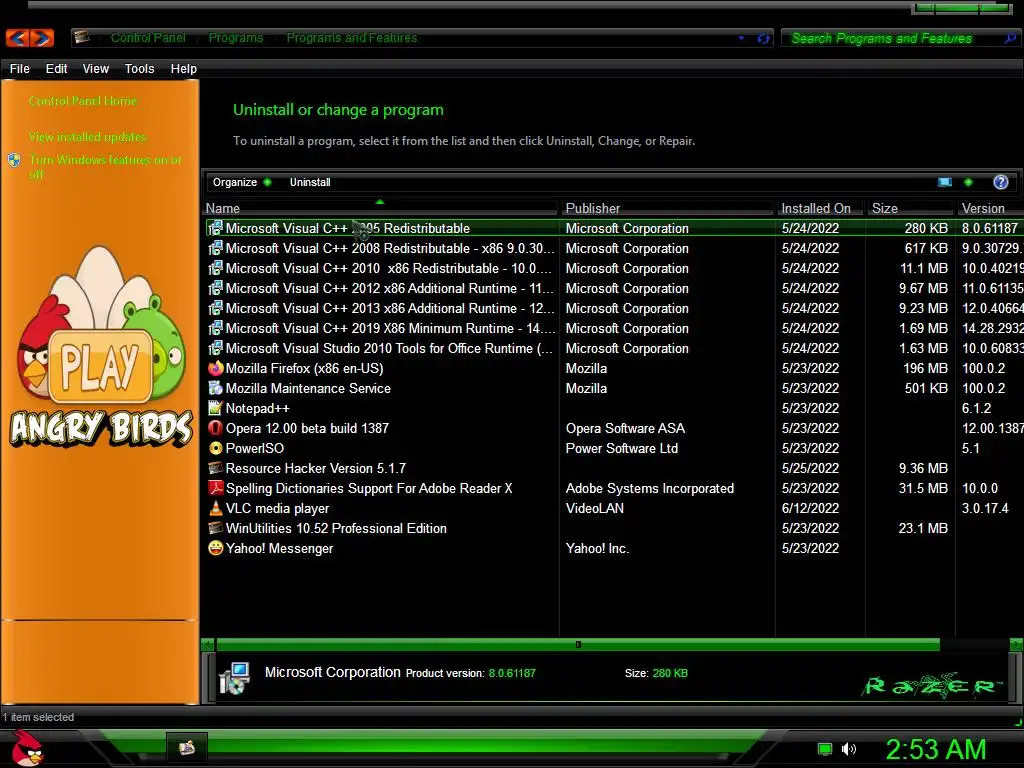Click Visual C++ 2008 Redistributable icon
Image resolution: width=1024 pixels, height=768 pixels.
click(x=216, y=248)
